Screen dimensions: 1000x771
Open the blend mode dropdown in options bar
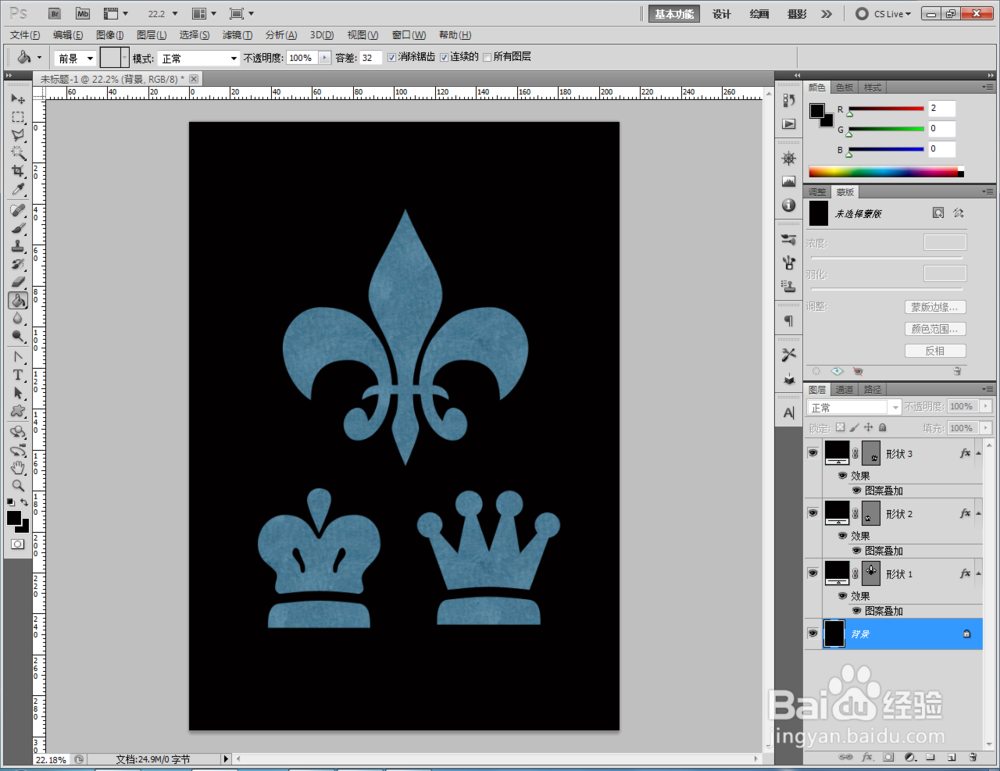pyautogui.click(x=198, y=58)
